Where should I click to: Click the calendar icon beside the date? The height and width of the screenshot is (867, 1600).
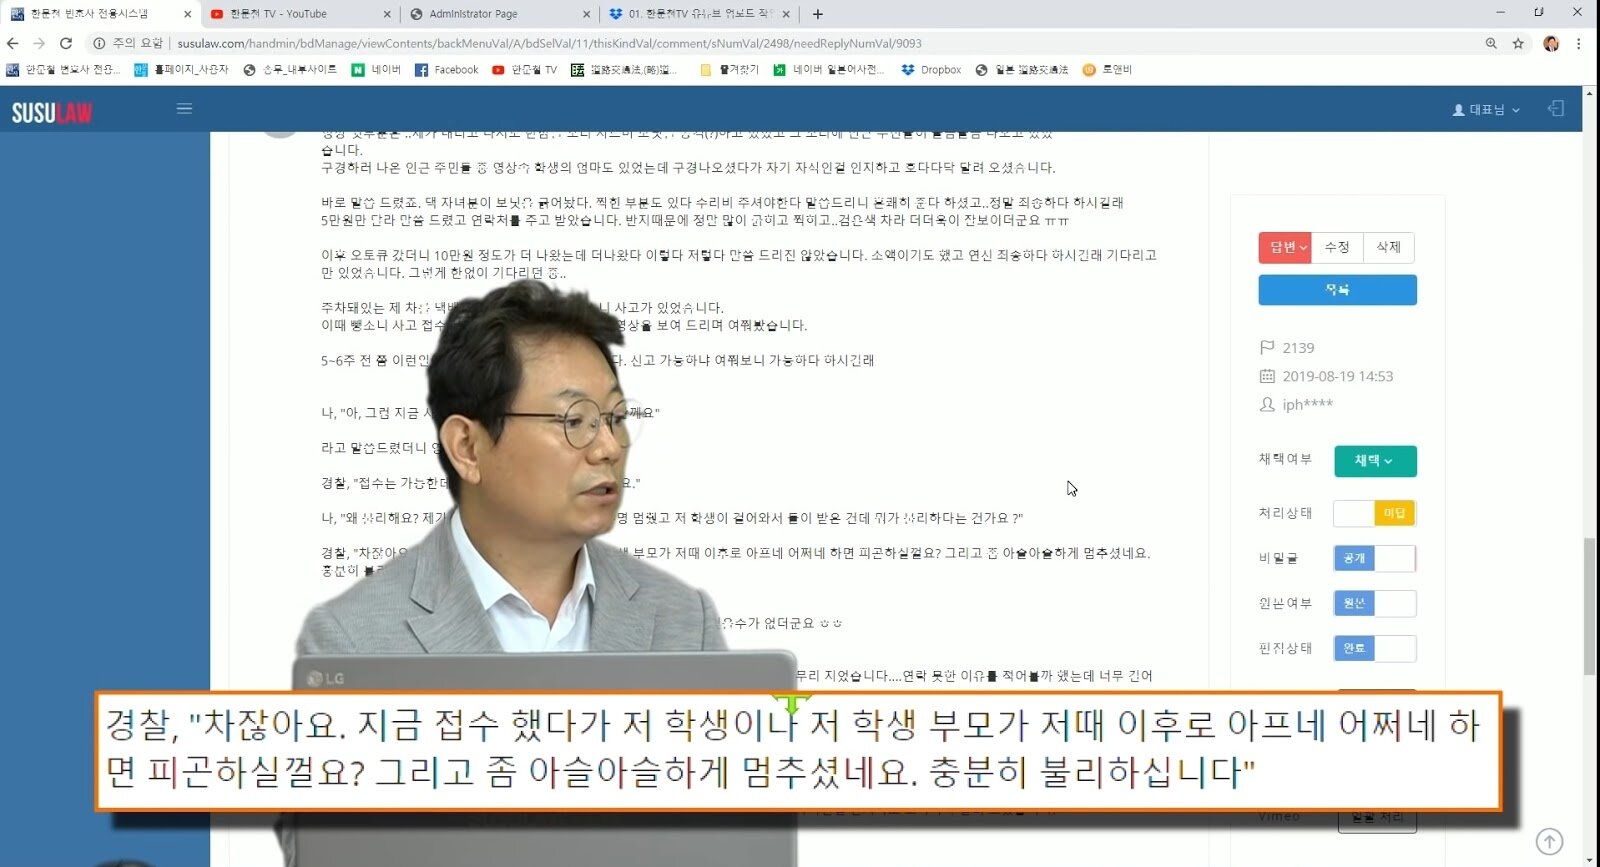1267,376
